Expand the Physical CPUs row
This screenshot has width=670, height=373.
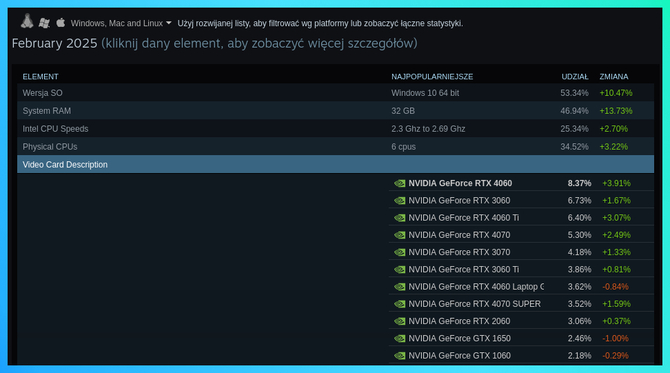[x=335, y=147]
